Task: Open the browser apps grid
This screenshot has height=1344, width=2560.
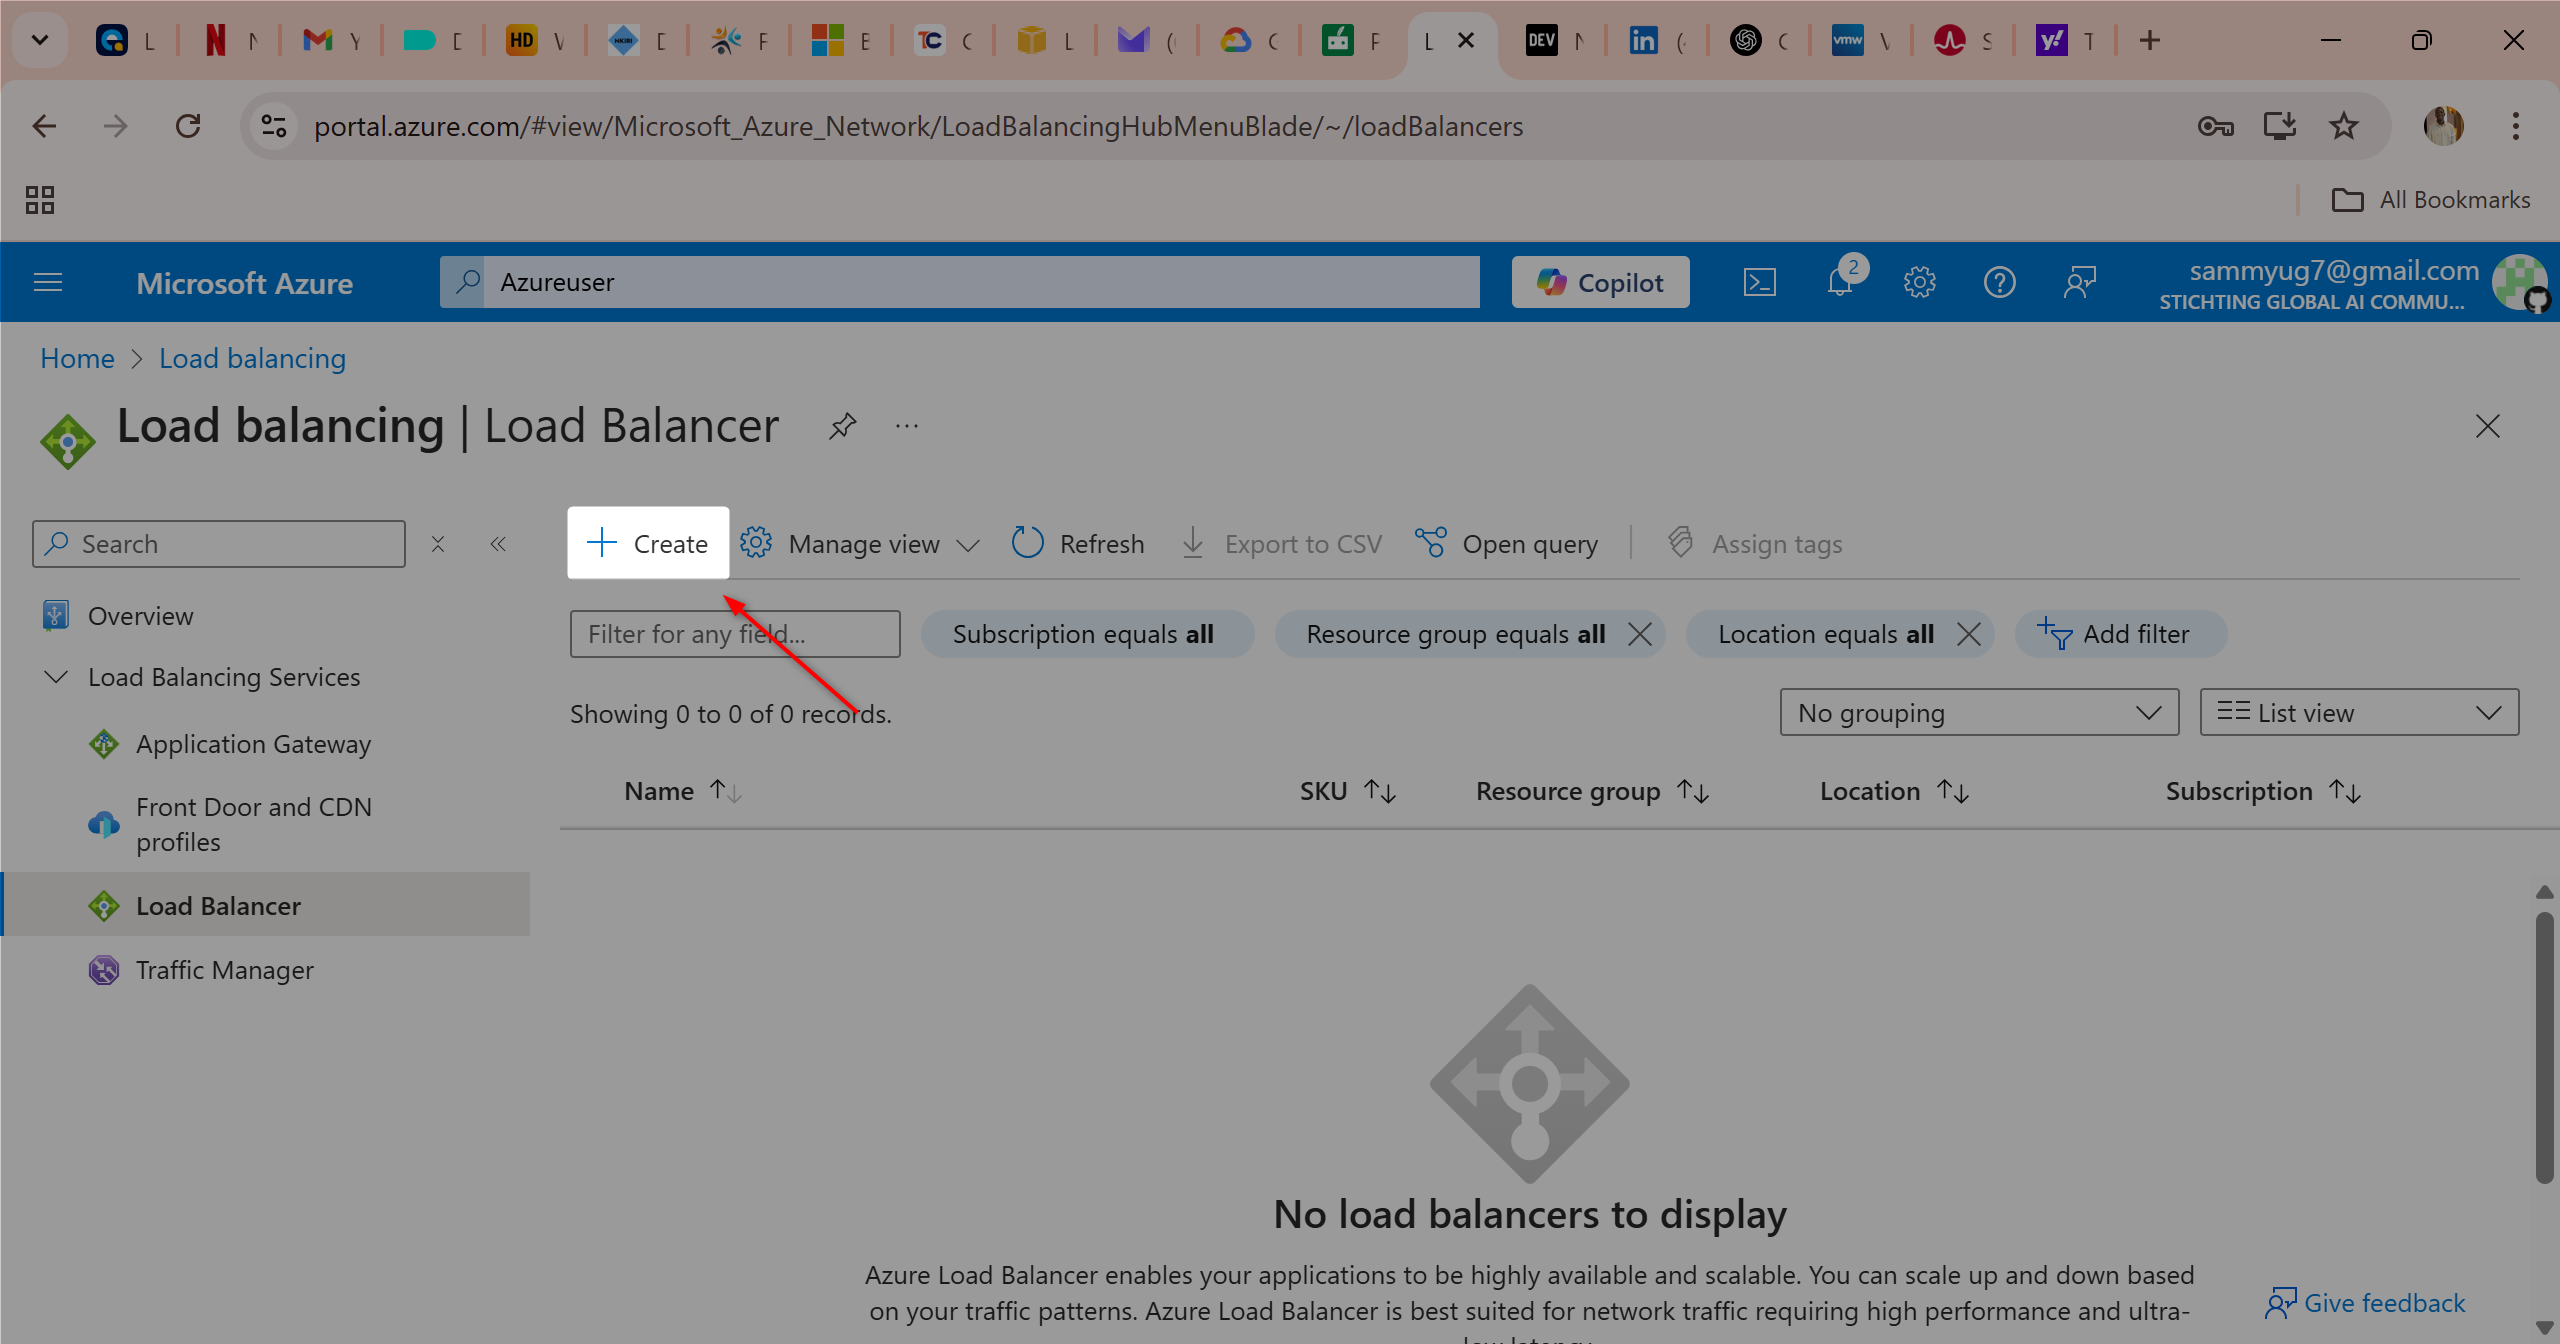Action: click(40, 200)
